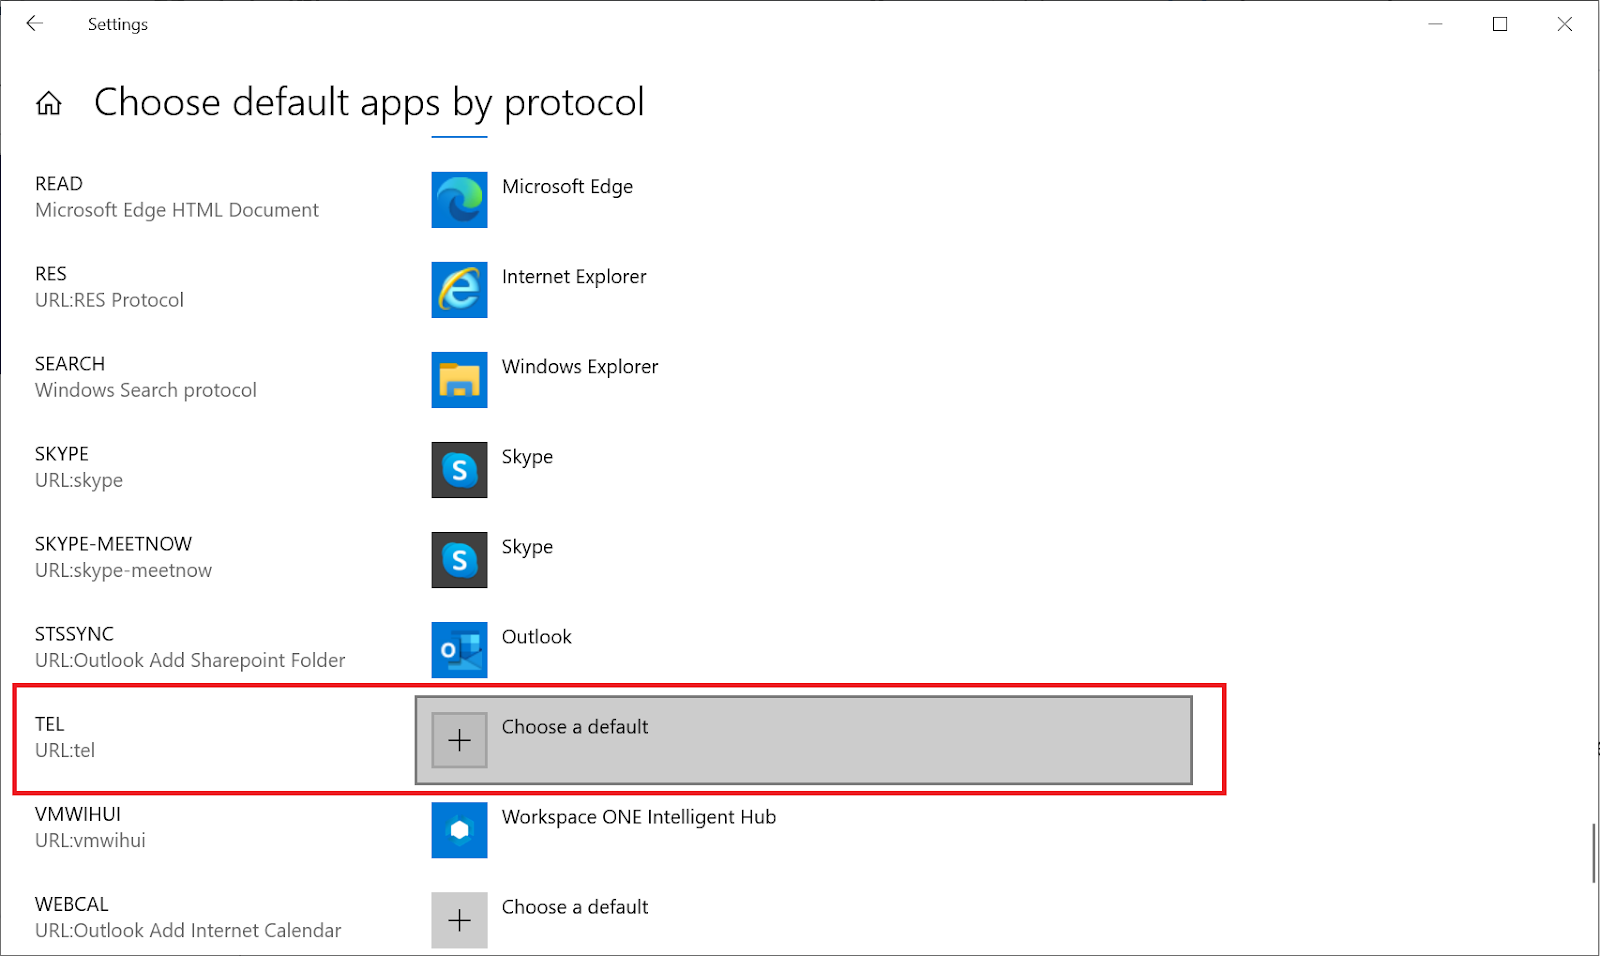Change the Workspace ONE Intelligent Hub default
1600x956 pixels.
[639, 817]
